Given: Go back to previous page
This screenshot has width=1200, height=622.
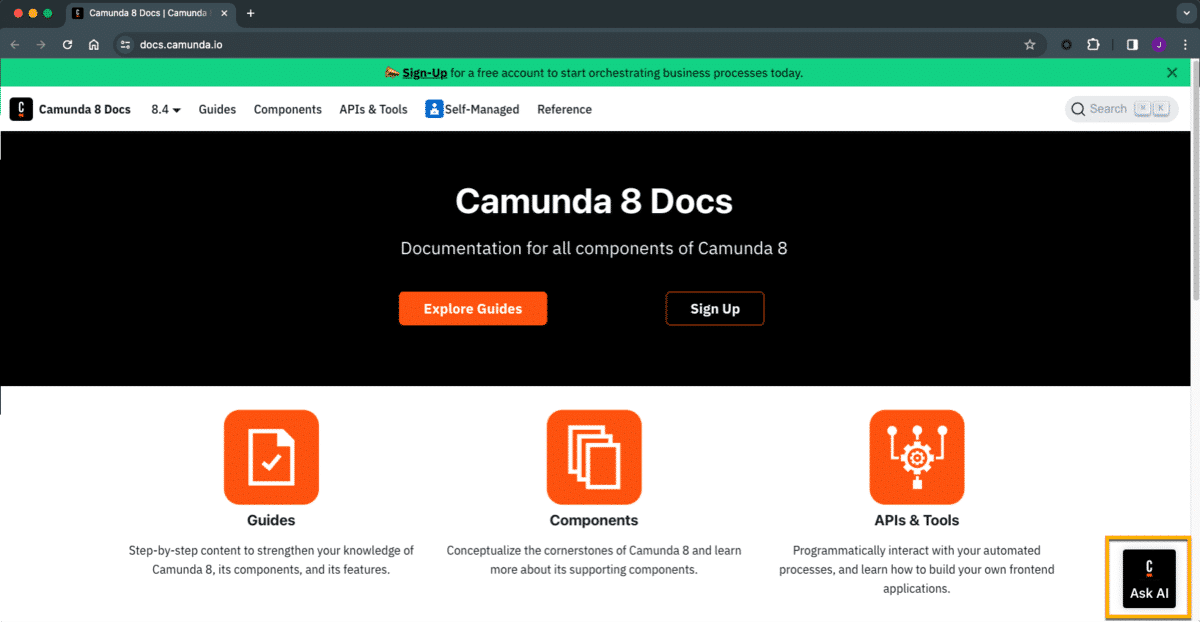Looking at the screenshot, I should coord(15,44).
